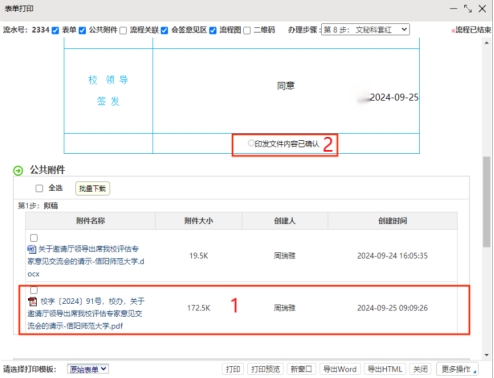Check the 全选 checkbox

click(39, 188)
